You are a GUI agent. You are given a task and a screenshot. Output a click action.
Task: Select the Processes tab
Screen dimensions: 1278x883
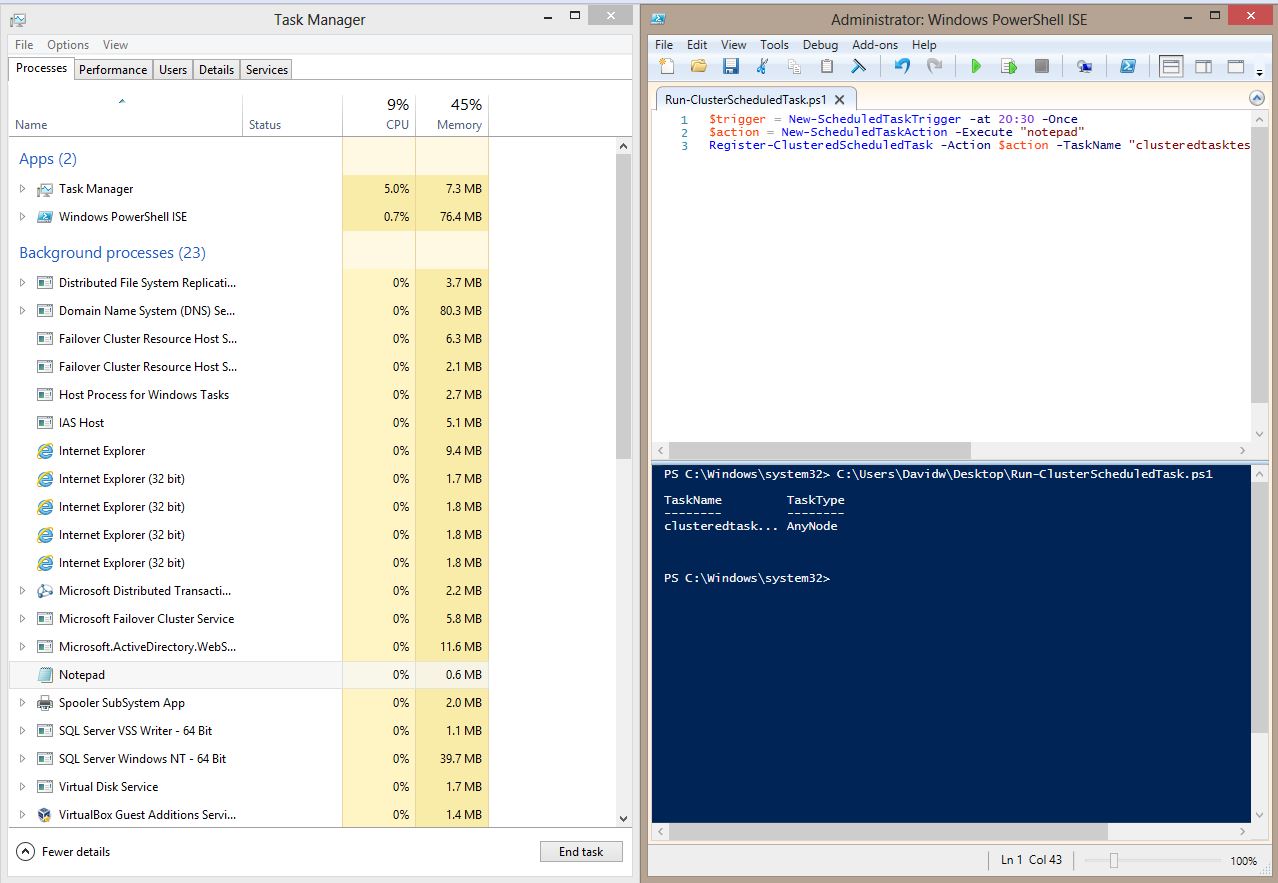pyautogui.click(x=42, y=68)
